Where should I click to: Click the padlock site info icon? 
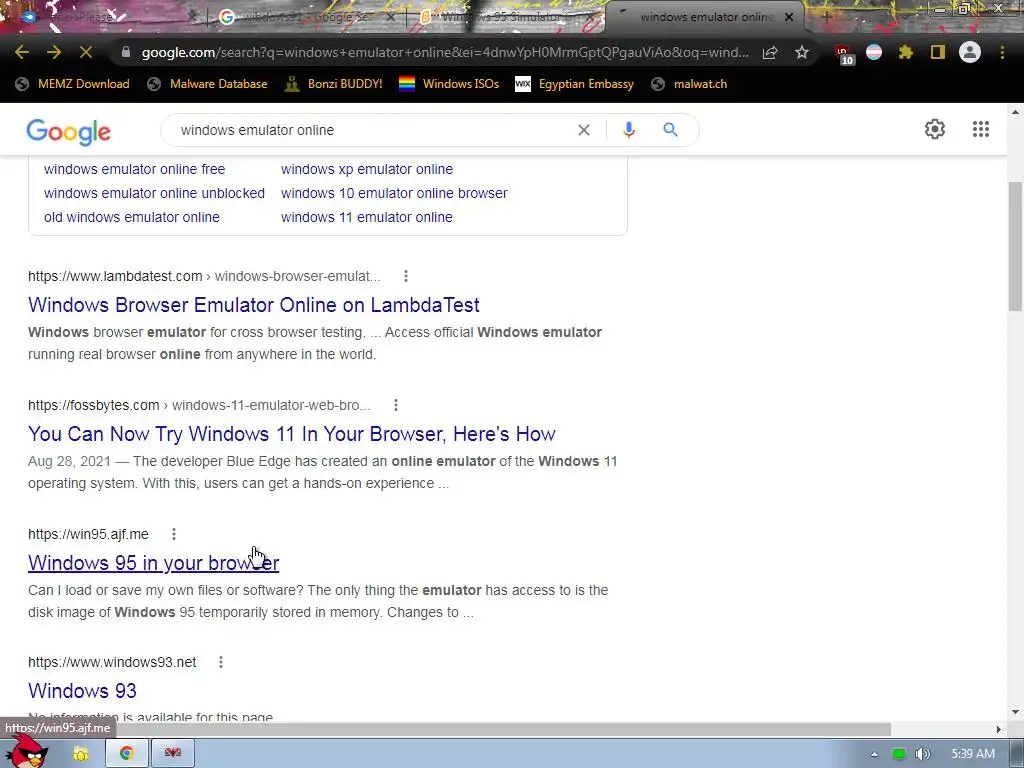coord(126,52)
